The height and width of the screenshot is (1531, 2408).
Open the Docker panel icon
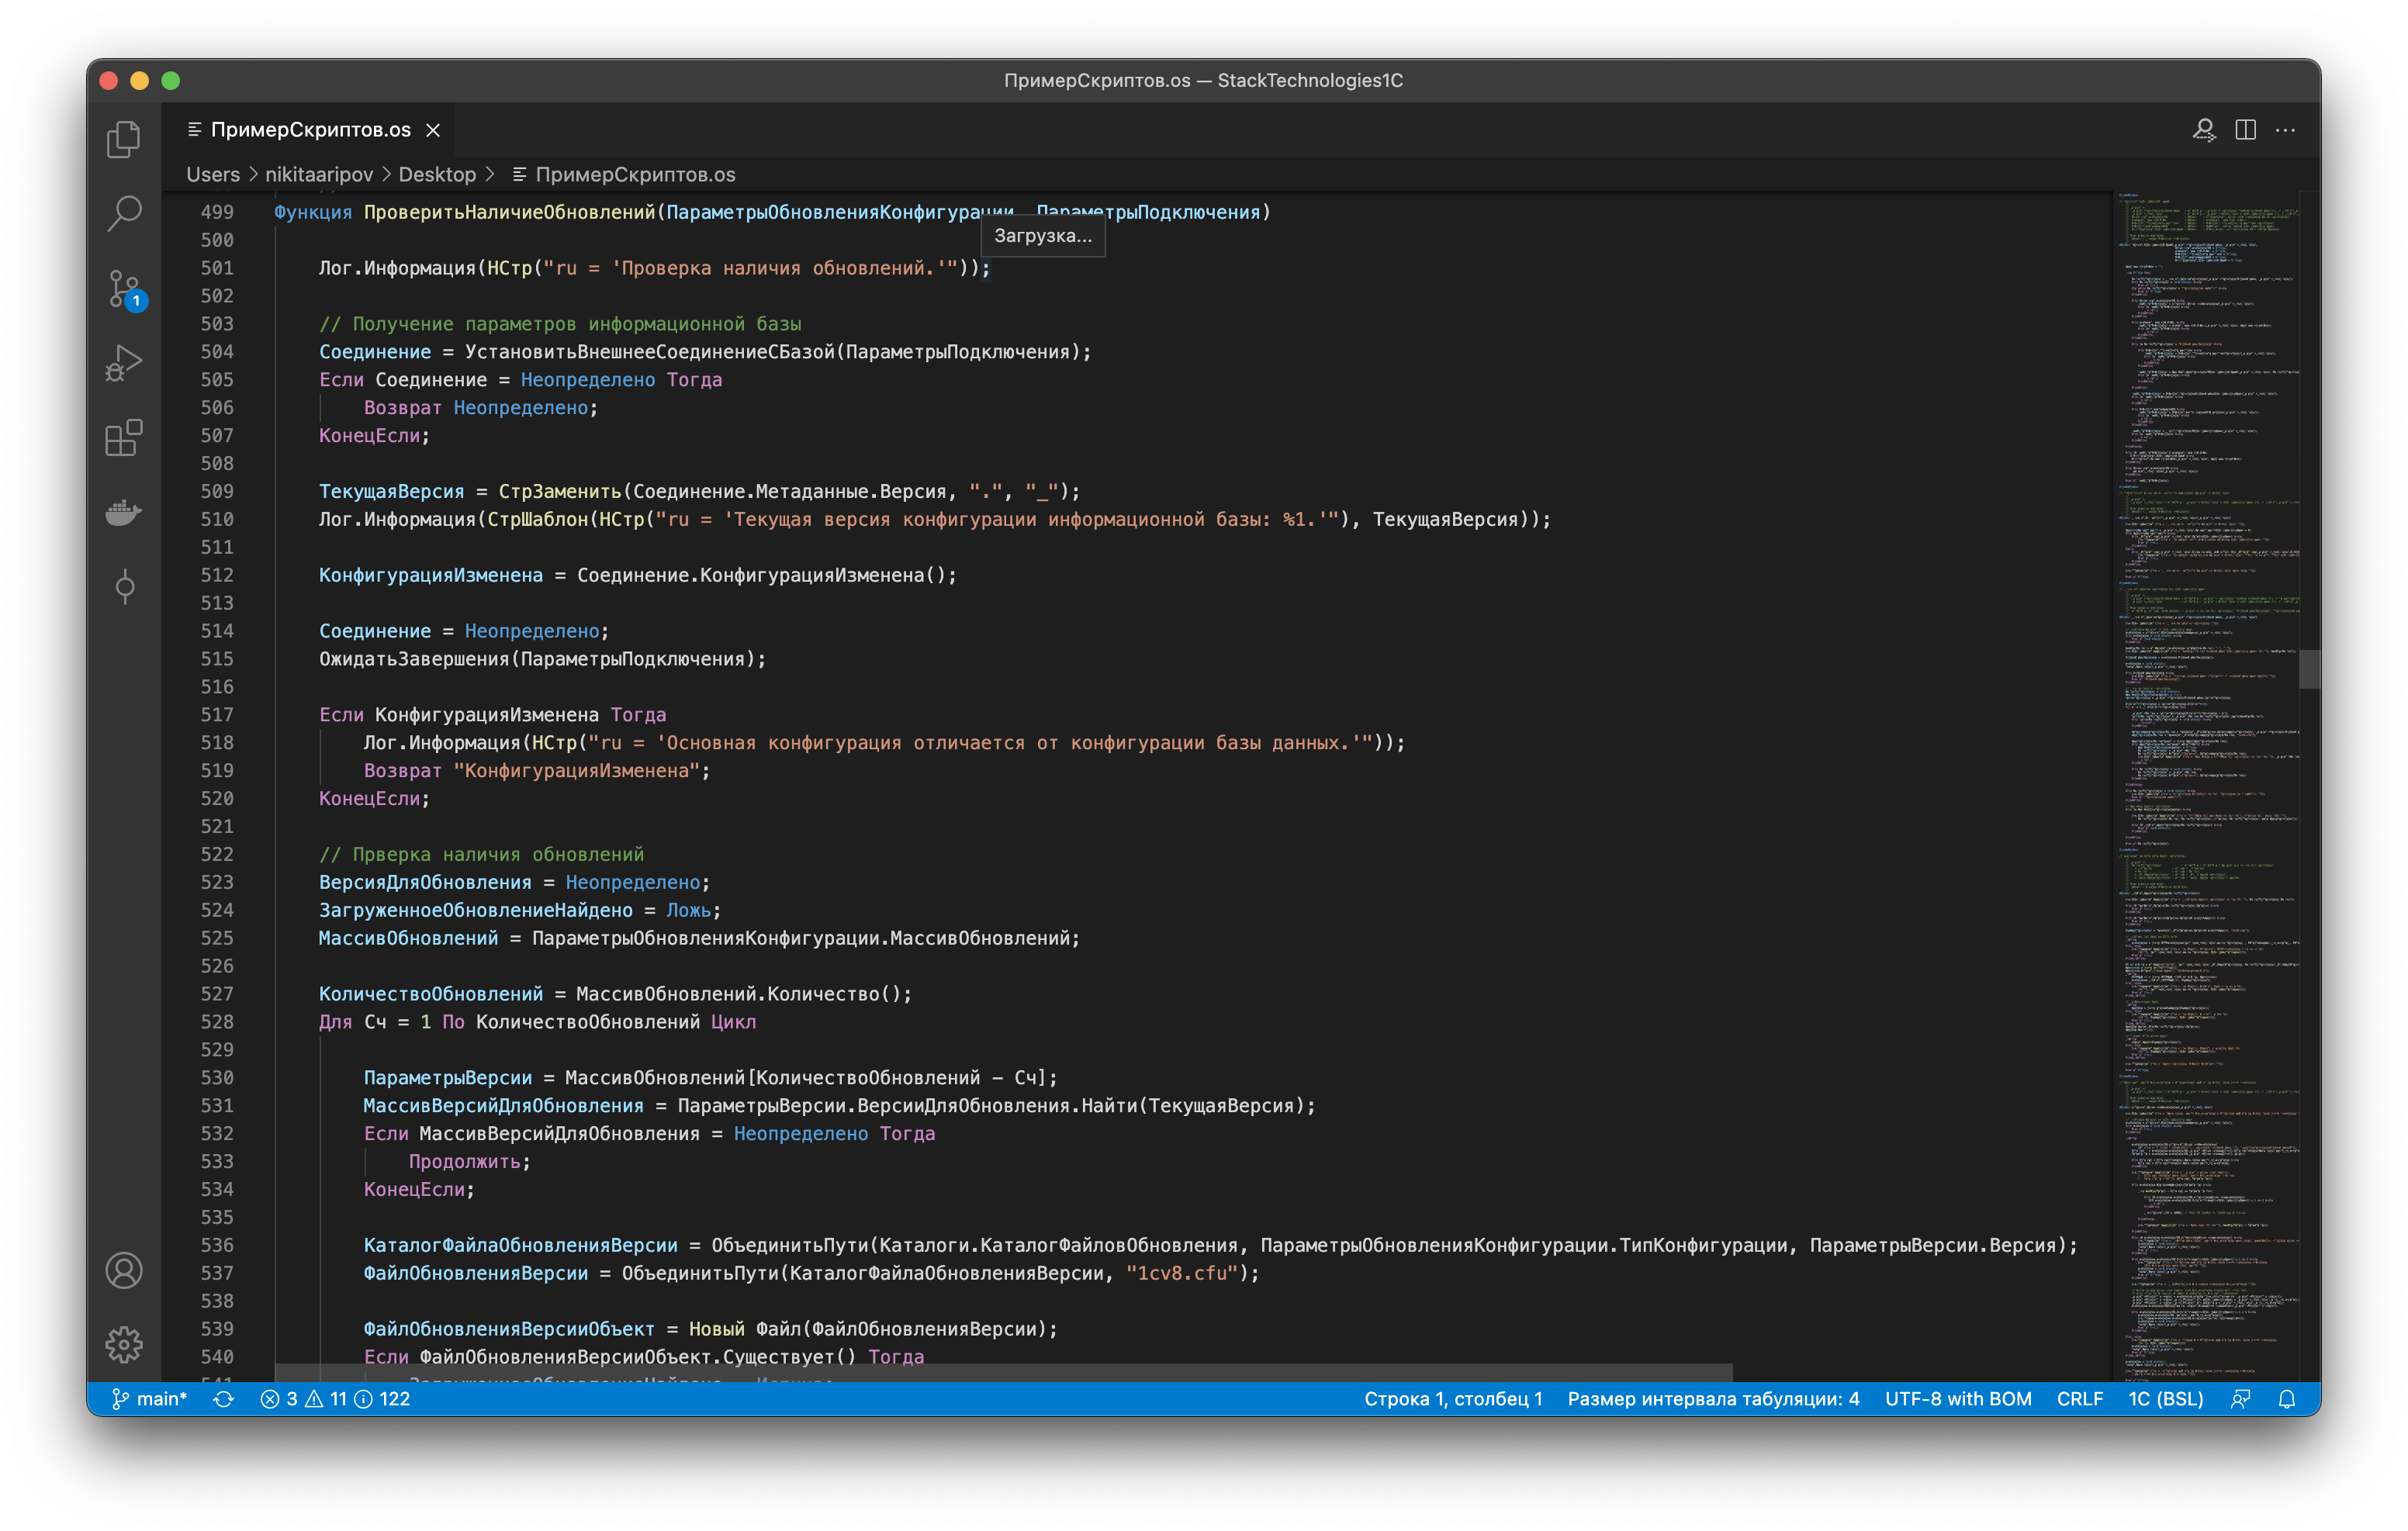click(x=123, y=512)
